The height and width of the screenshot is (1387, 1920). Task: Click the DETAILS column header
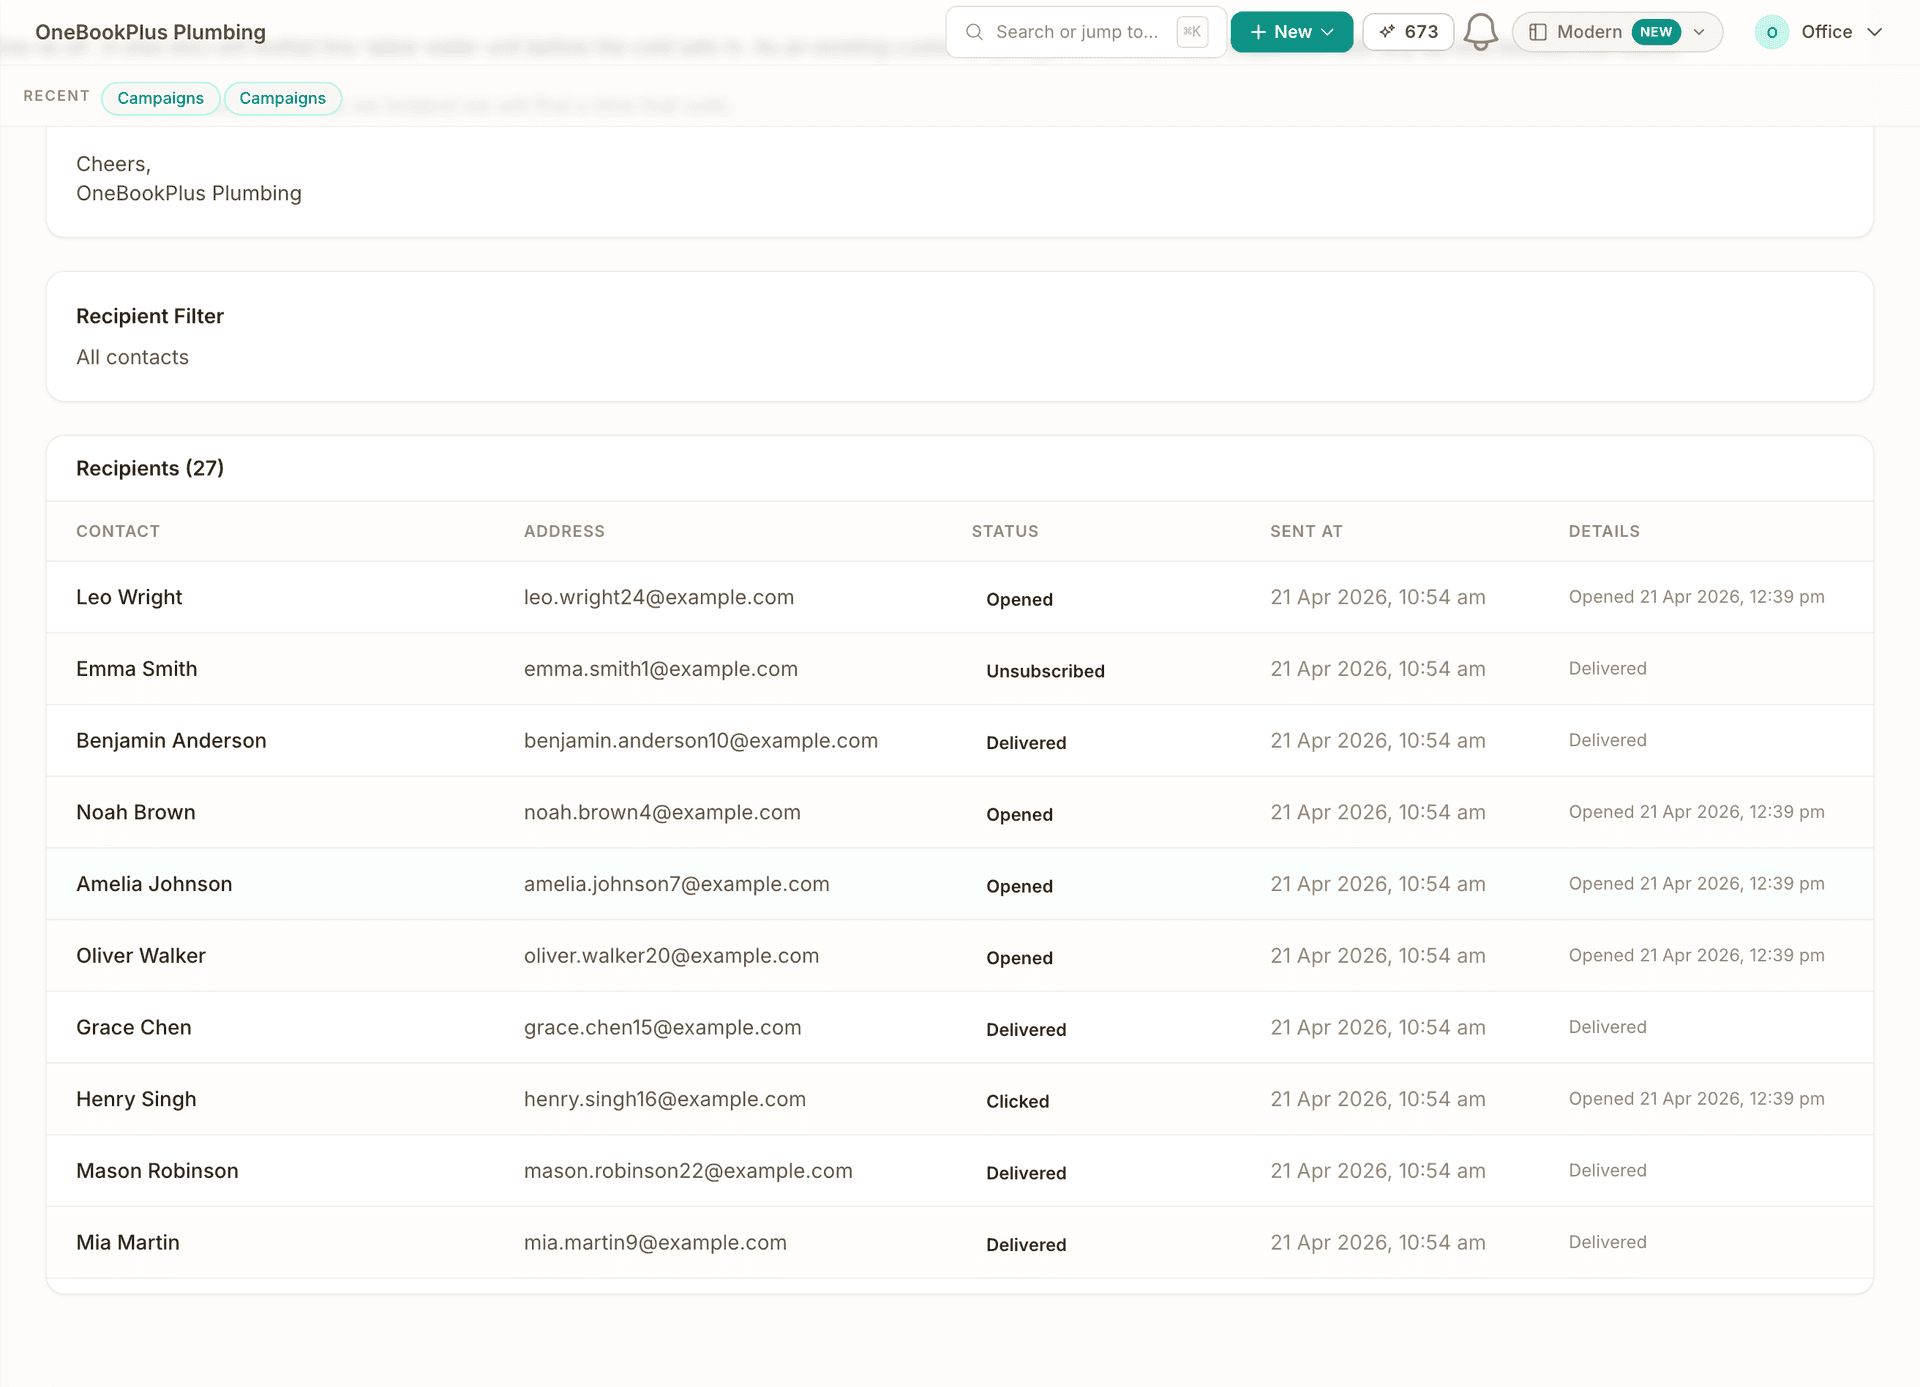[1604, 531]
